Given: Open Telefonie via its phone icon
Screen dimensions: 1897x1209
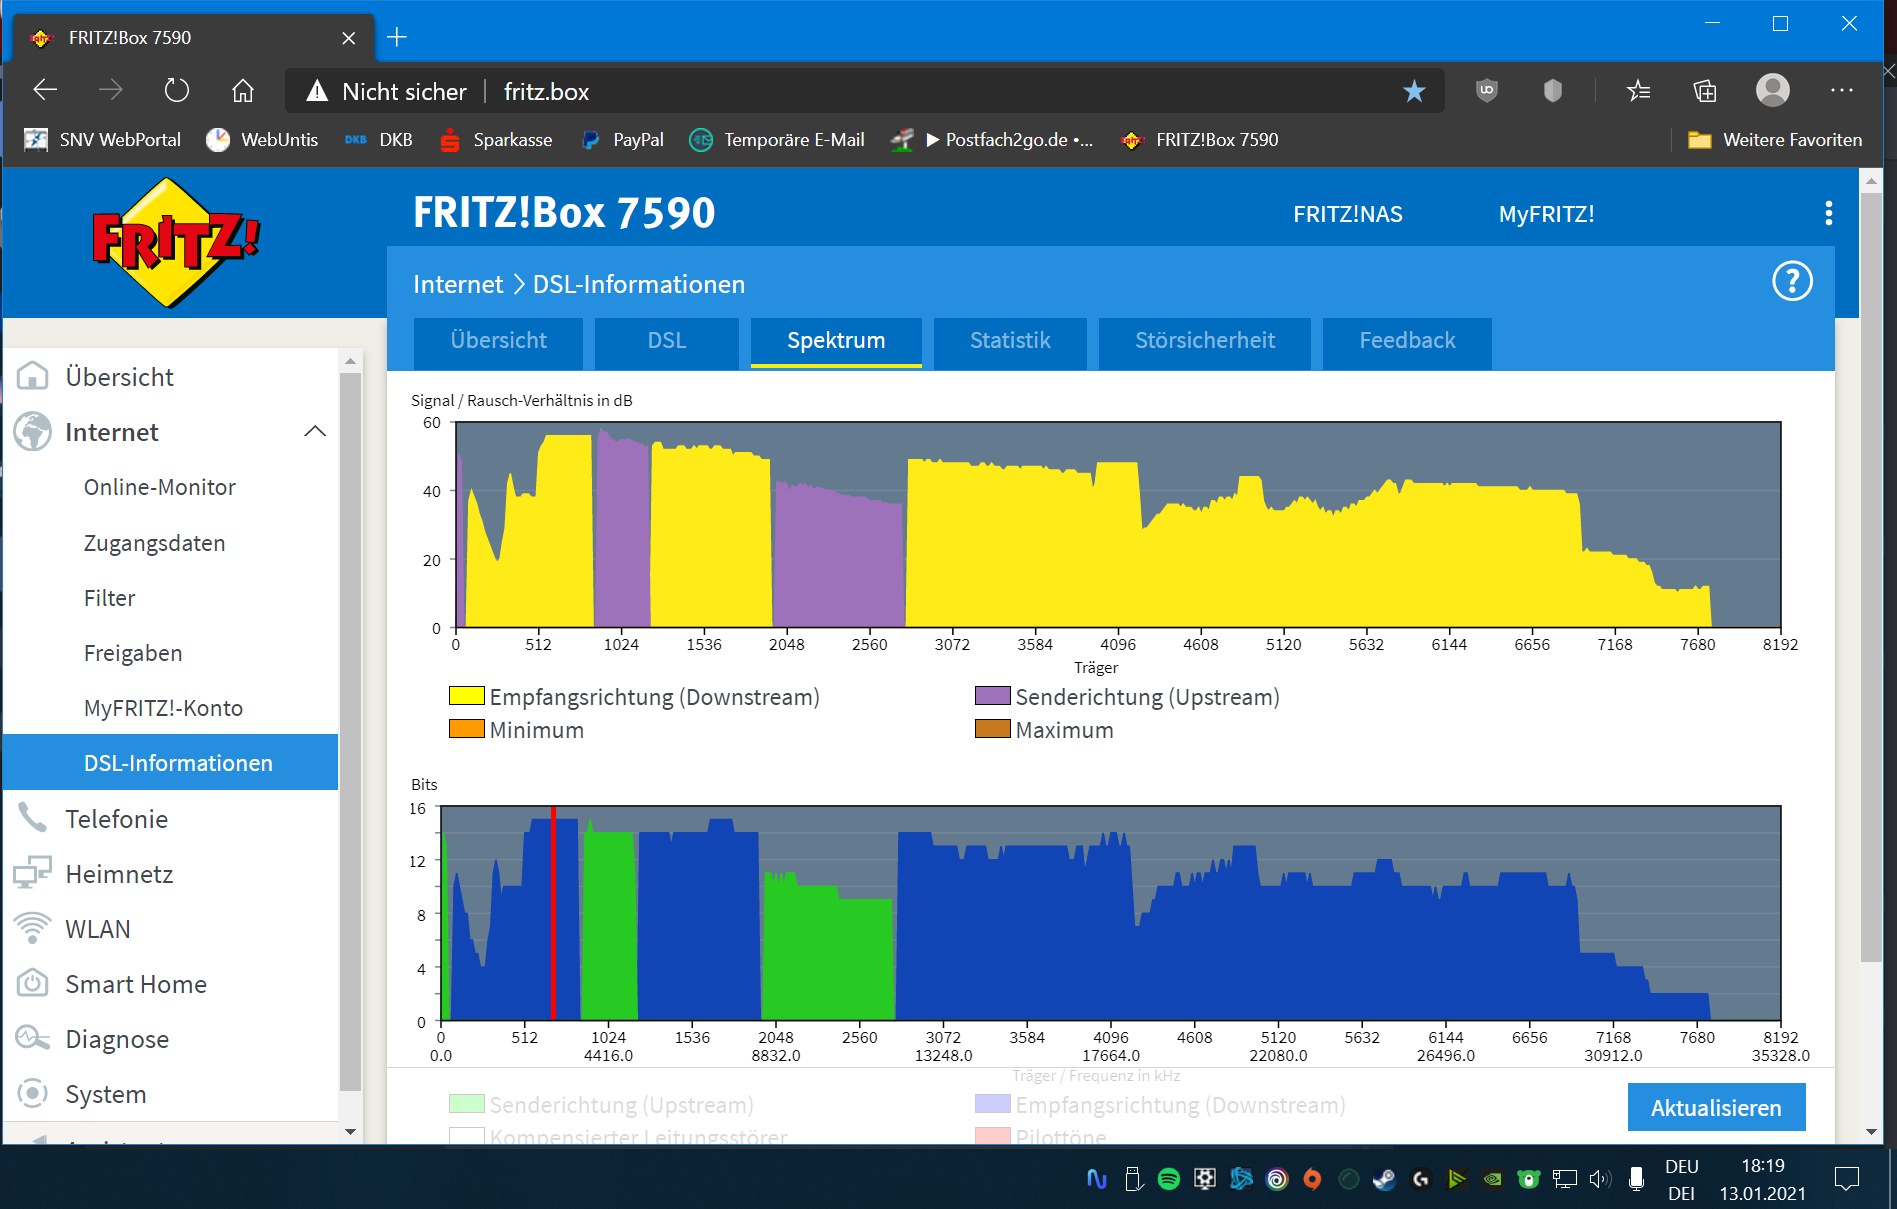Looking at the screenshot, I should pyautogui.click(x=33, y=819).
